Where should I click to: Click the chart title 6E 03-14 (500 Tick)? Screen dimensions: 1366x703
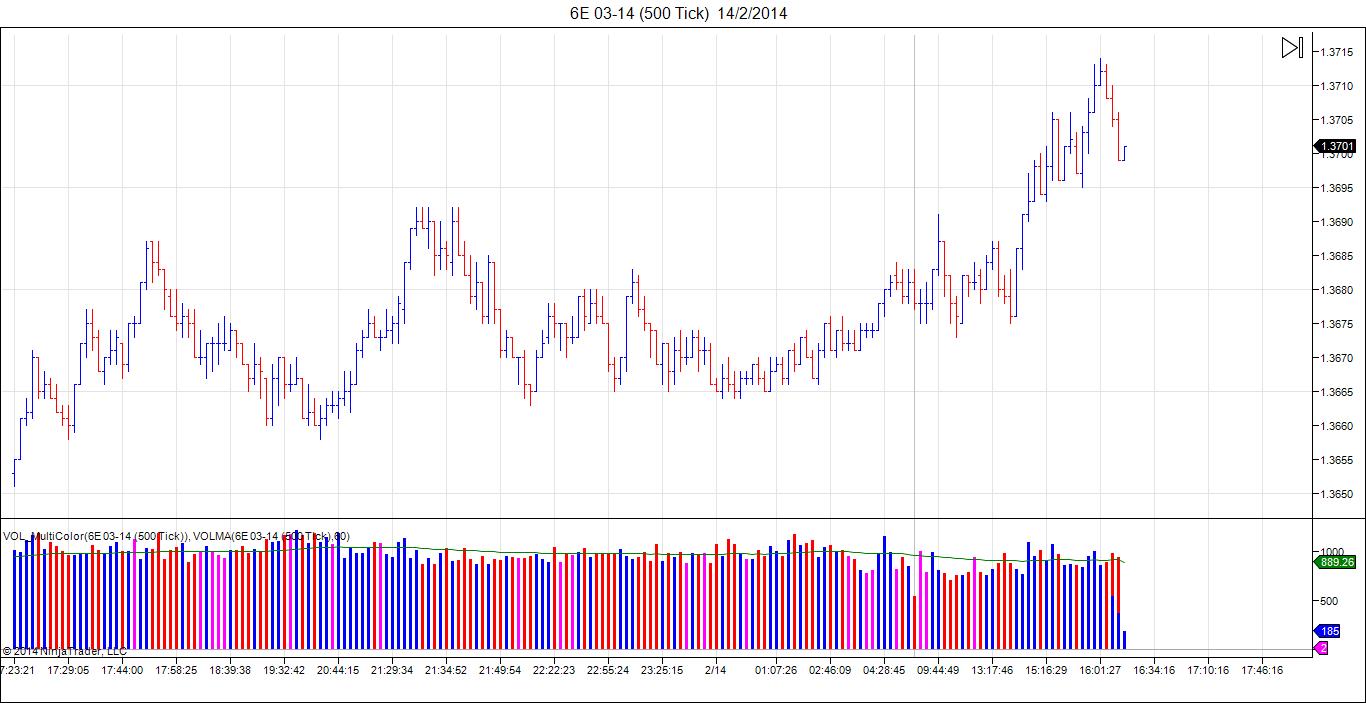click(638, 13)
